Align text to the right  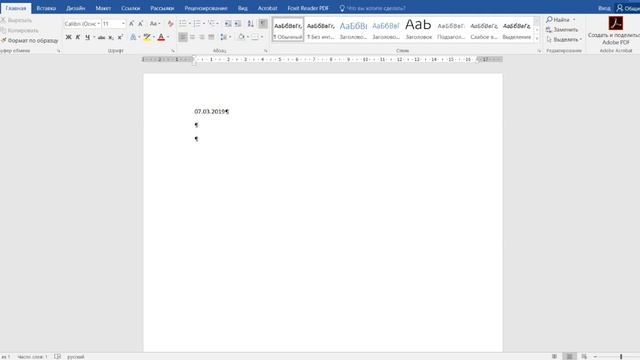tap(202, 37)
